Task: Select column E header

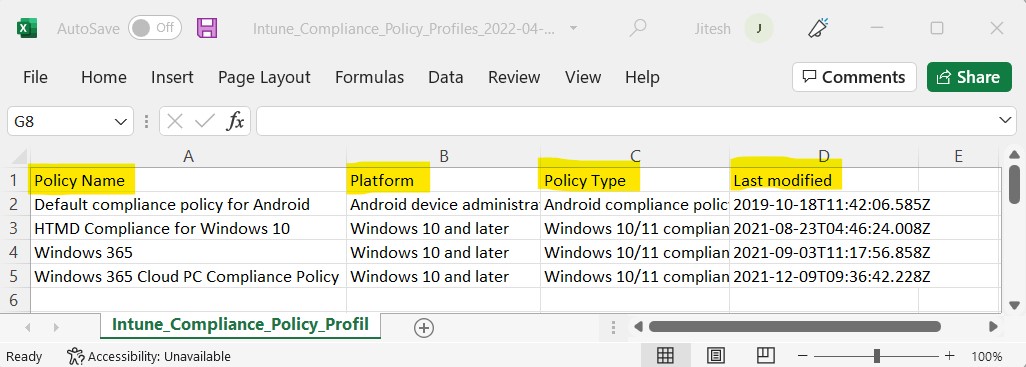Action: [959, 156]
